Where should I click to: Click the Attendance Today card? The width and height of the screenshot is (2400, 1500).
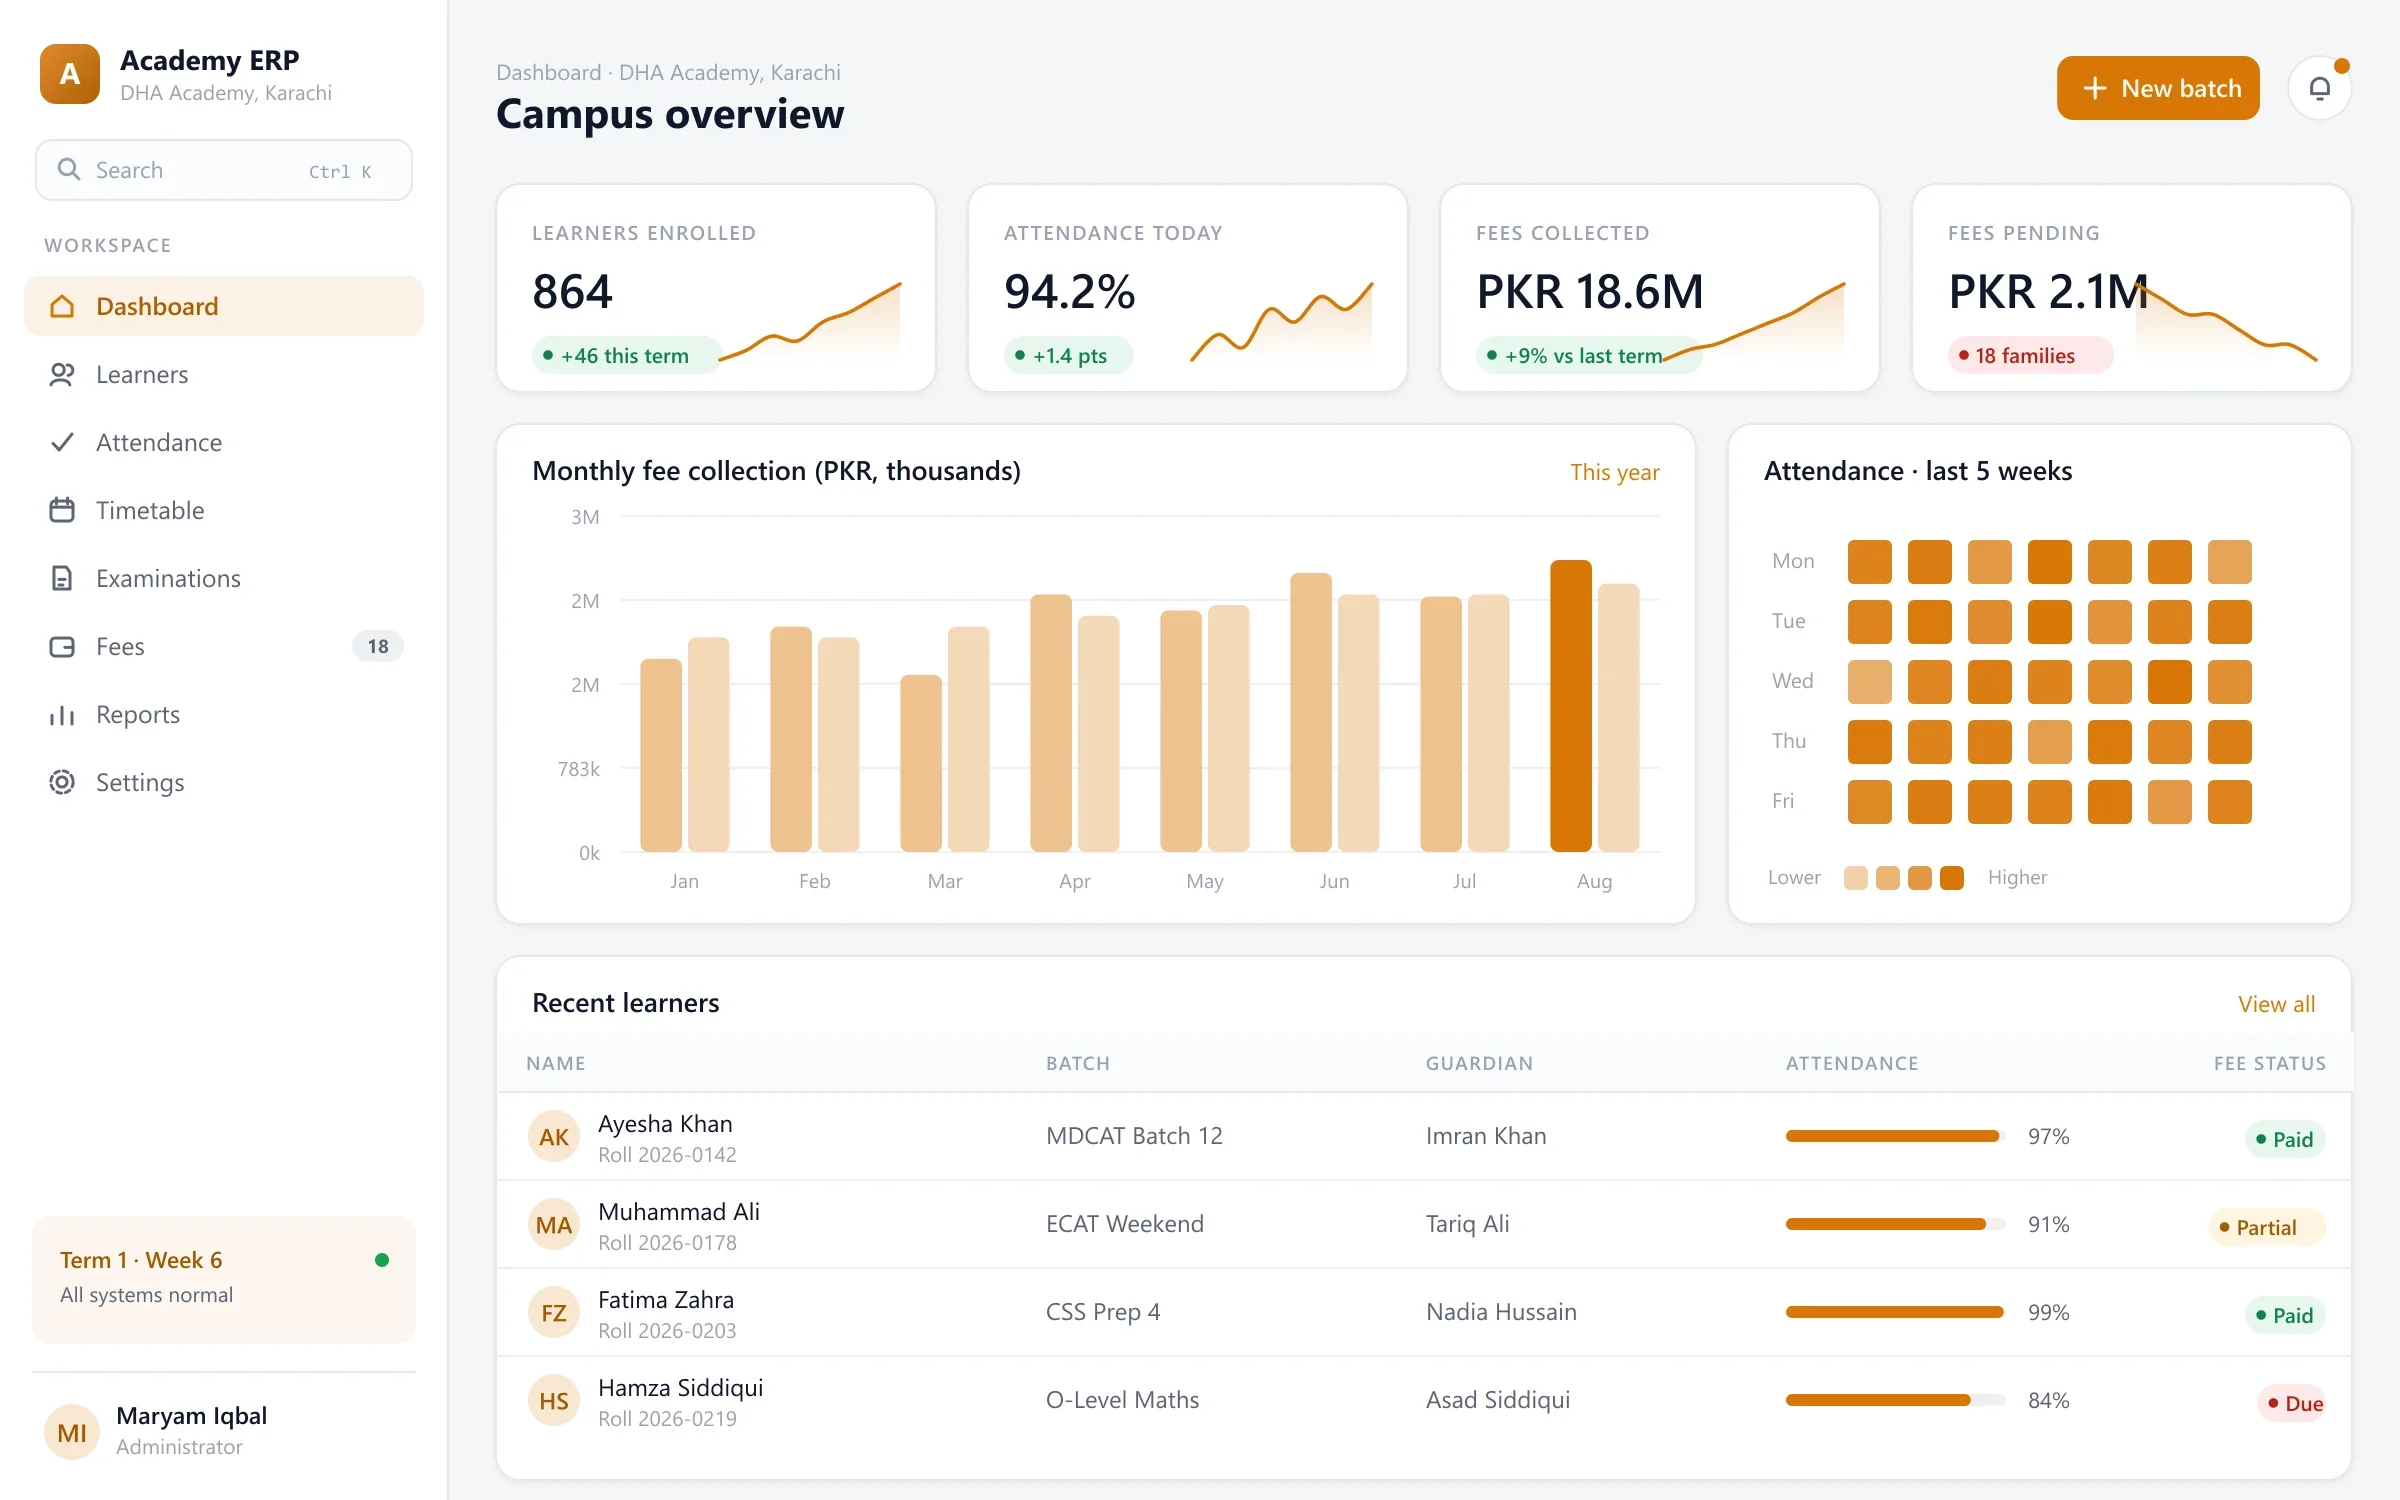pyautogui.click(x=1188, y=288)
